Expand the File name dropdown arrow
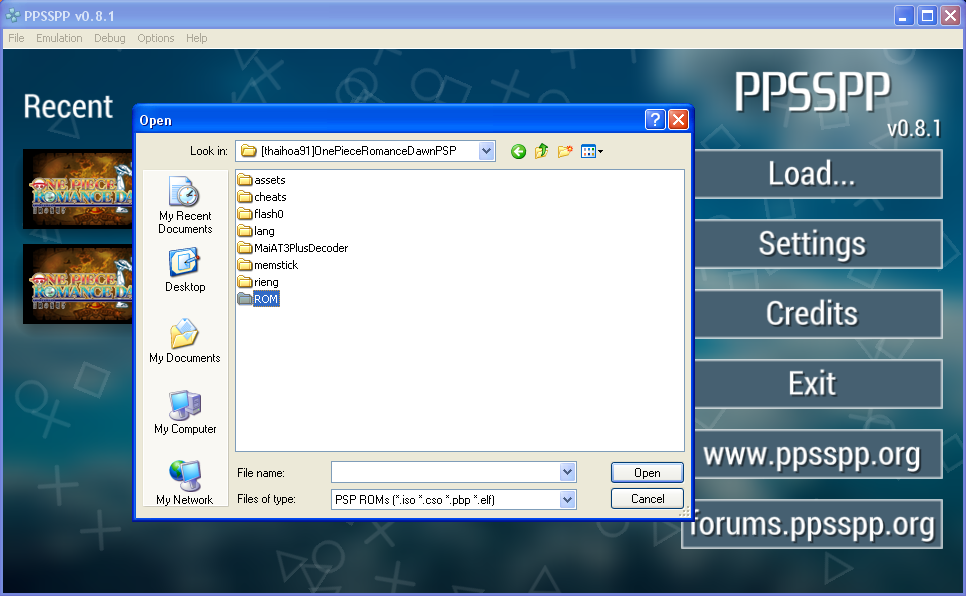This screenshot has width=966, height=596. point(567,472)
